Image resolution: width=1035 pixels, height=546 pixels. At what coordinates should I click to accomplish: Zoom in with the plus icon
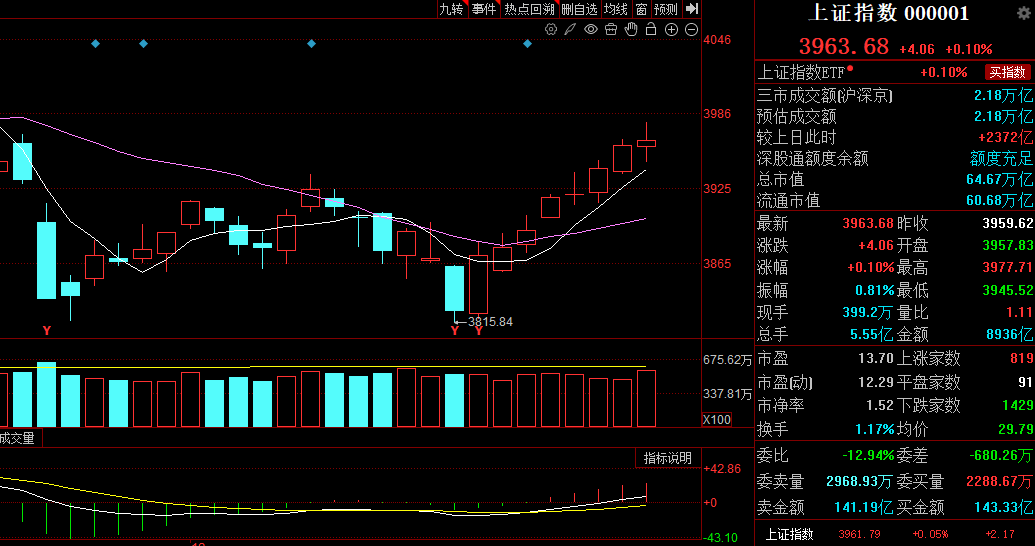[x=671, y=30]
